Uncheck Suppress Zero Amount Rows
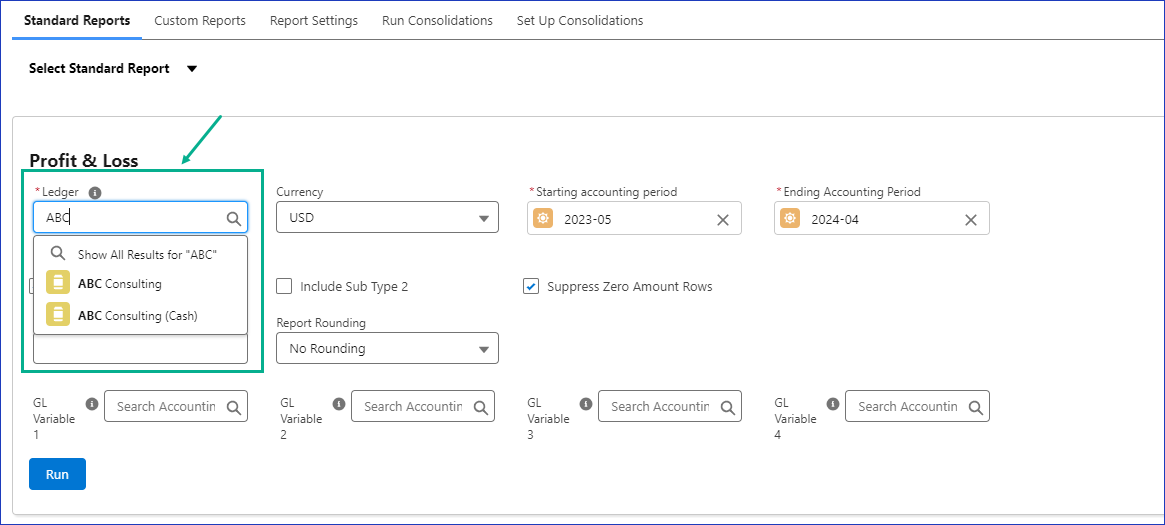Image resolution: width=1165 pixels, height=525 pixels. pos(531,287)
